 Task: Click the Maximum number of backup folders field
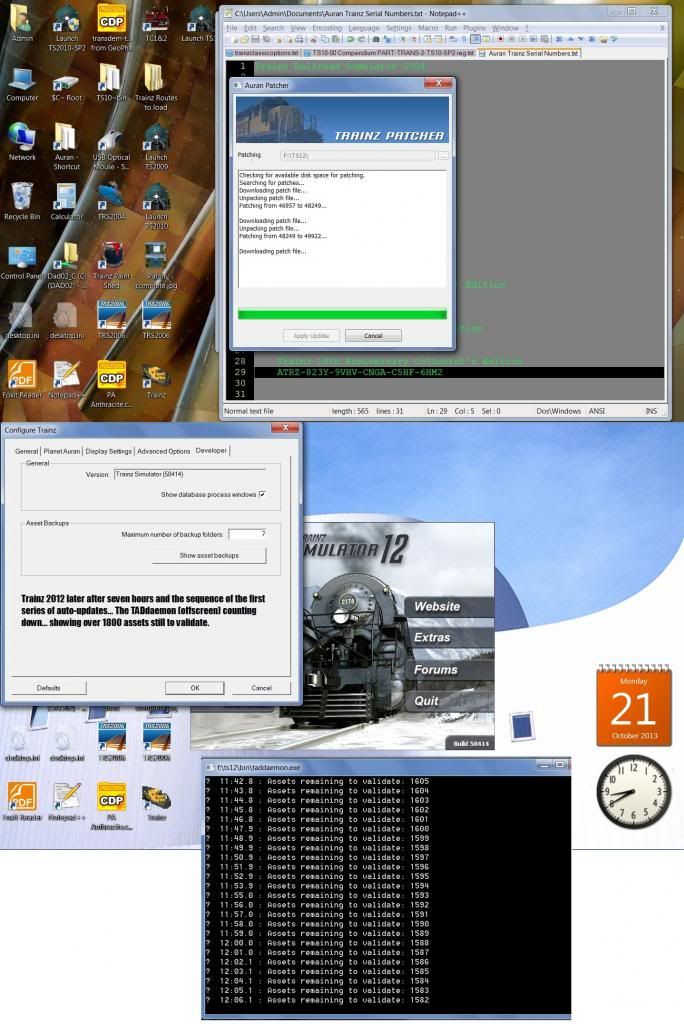(247, 534)
